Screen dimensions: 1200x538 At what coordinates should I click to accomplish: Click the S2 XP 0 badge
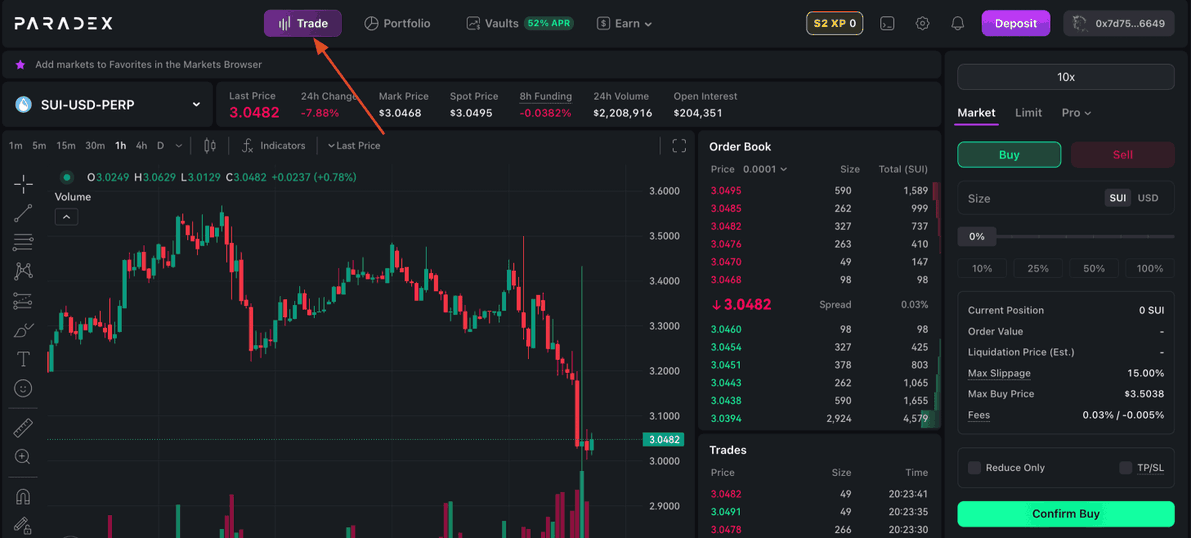coord(834,23)
